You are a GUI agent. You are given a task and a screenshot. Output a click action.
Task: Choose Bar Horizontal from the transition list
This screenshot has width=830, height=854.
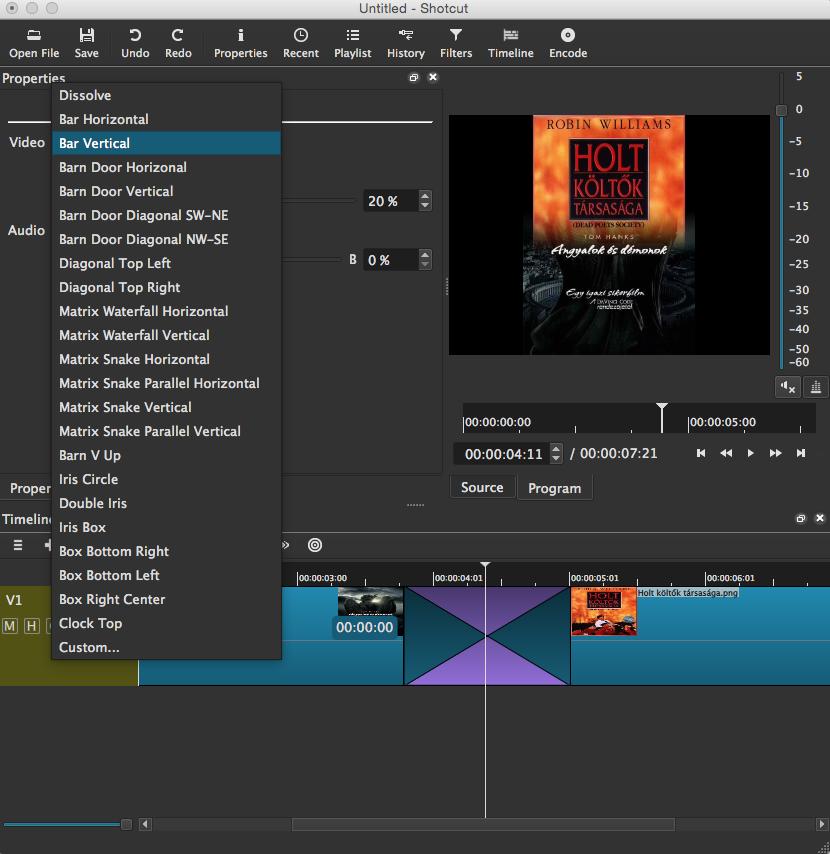pyautogui.click(x=167, y=119)
